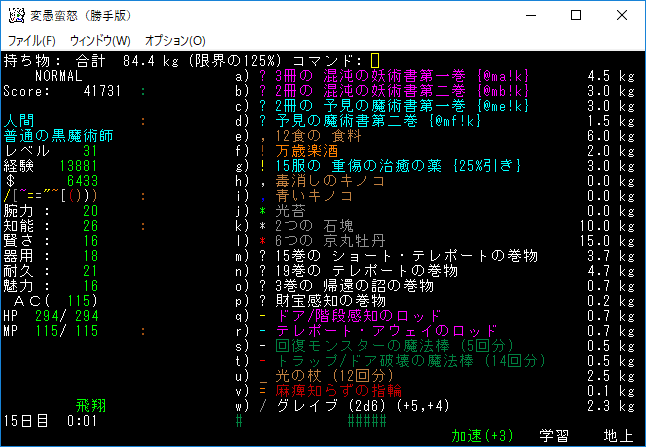646x447 pixels.
Task: Click the slash weapon symbol beside グレイブ
Action: [x=263, y=405]
